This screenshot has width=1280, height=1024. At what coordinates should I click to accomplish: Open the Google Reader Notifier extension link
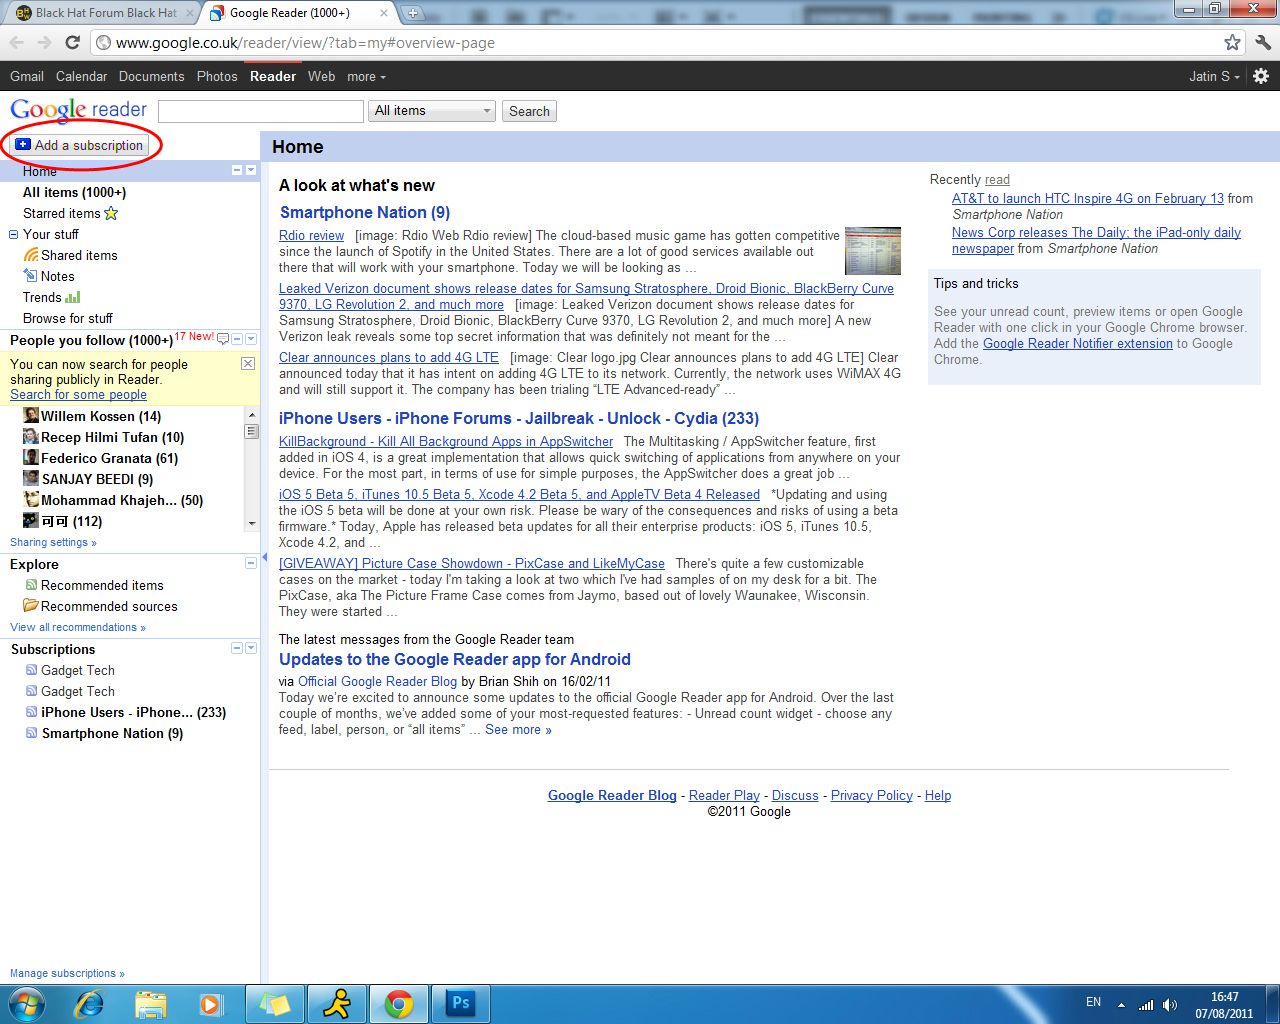pos(1078,343)
